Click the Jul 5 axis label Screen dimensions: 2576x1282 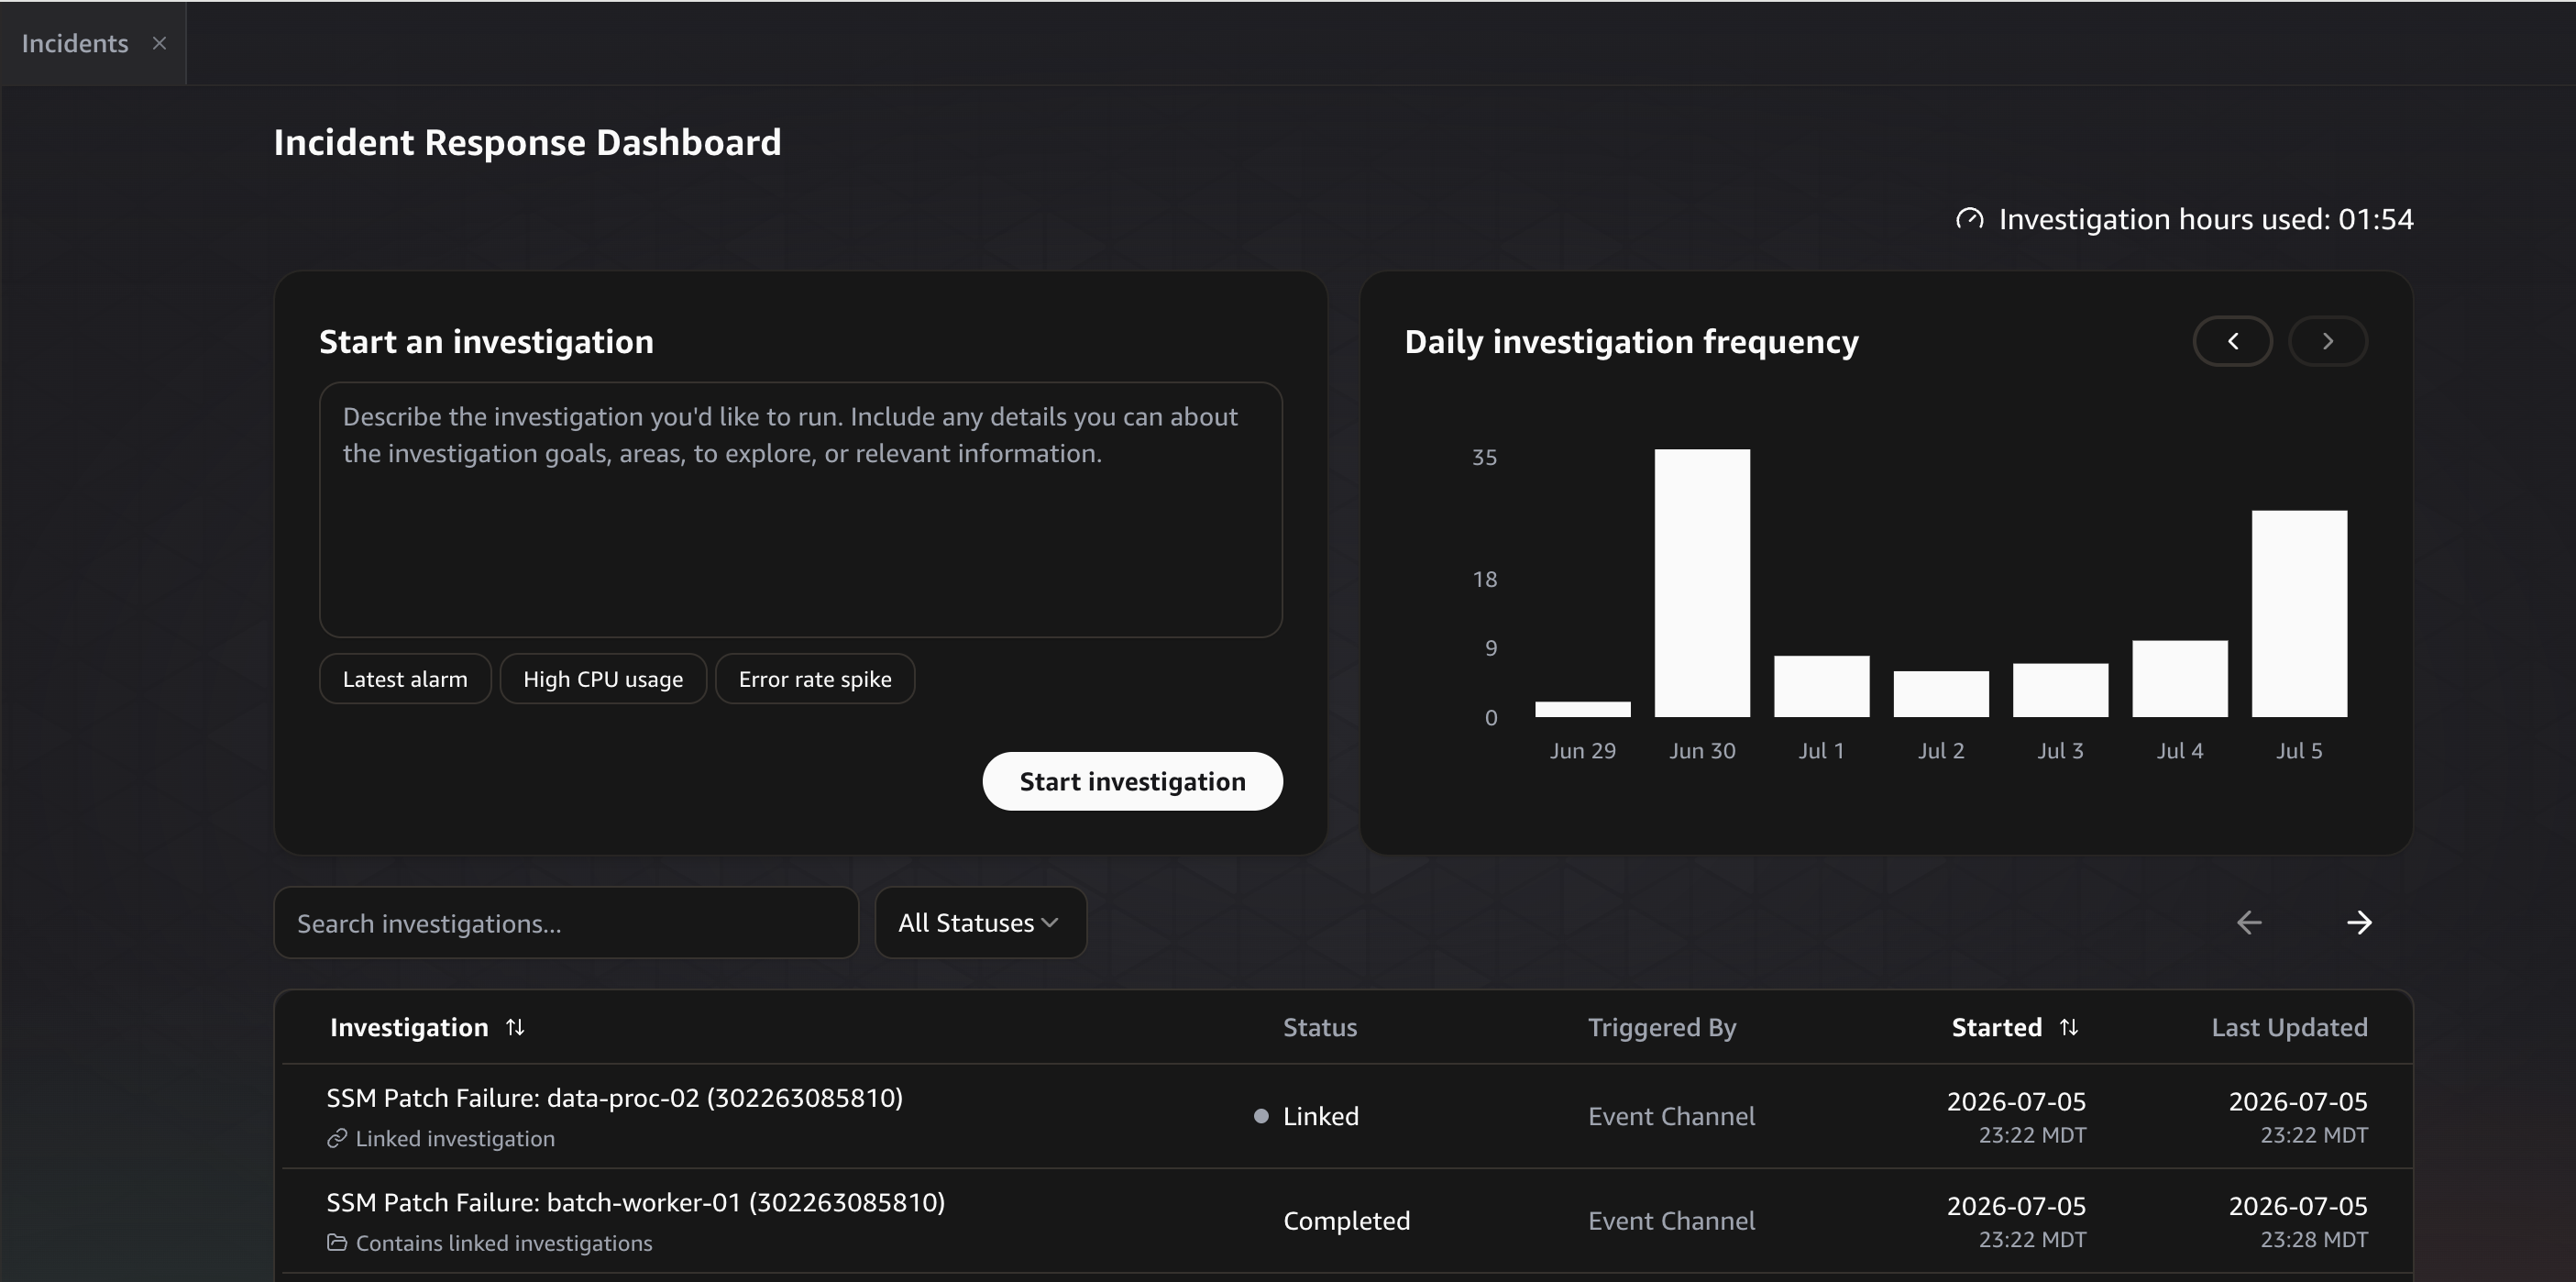click(x=2299, y=750)
